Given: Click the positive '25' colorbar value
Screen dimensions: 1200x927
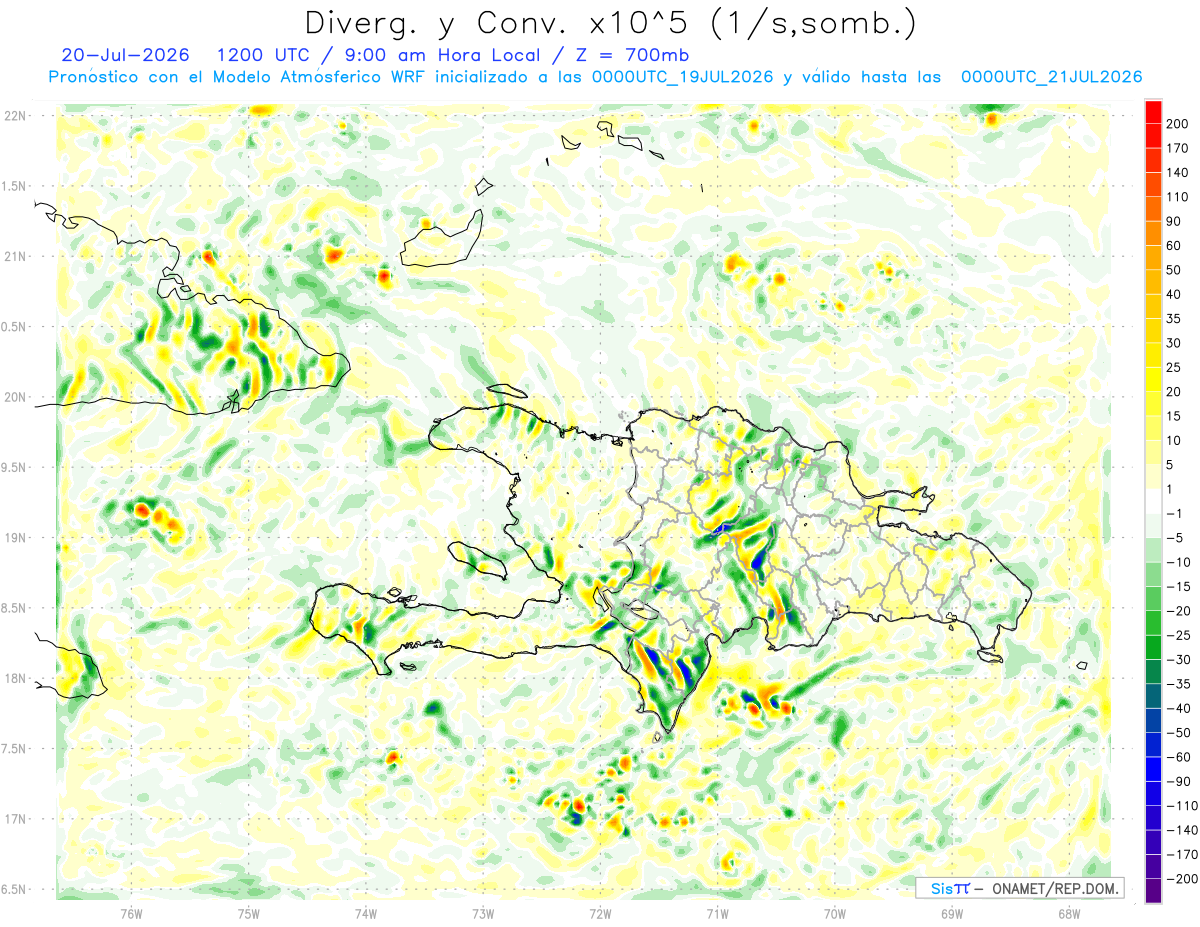Looking at the screenshot, I should coord(1174,368).
